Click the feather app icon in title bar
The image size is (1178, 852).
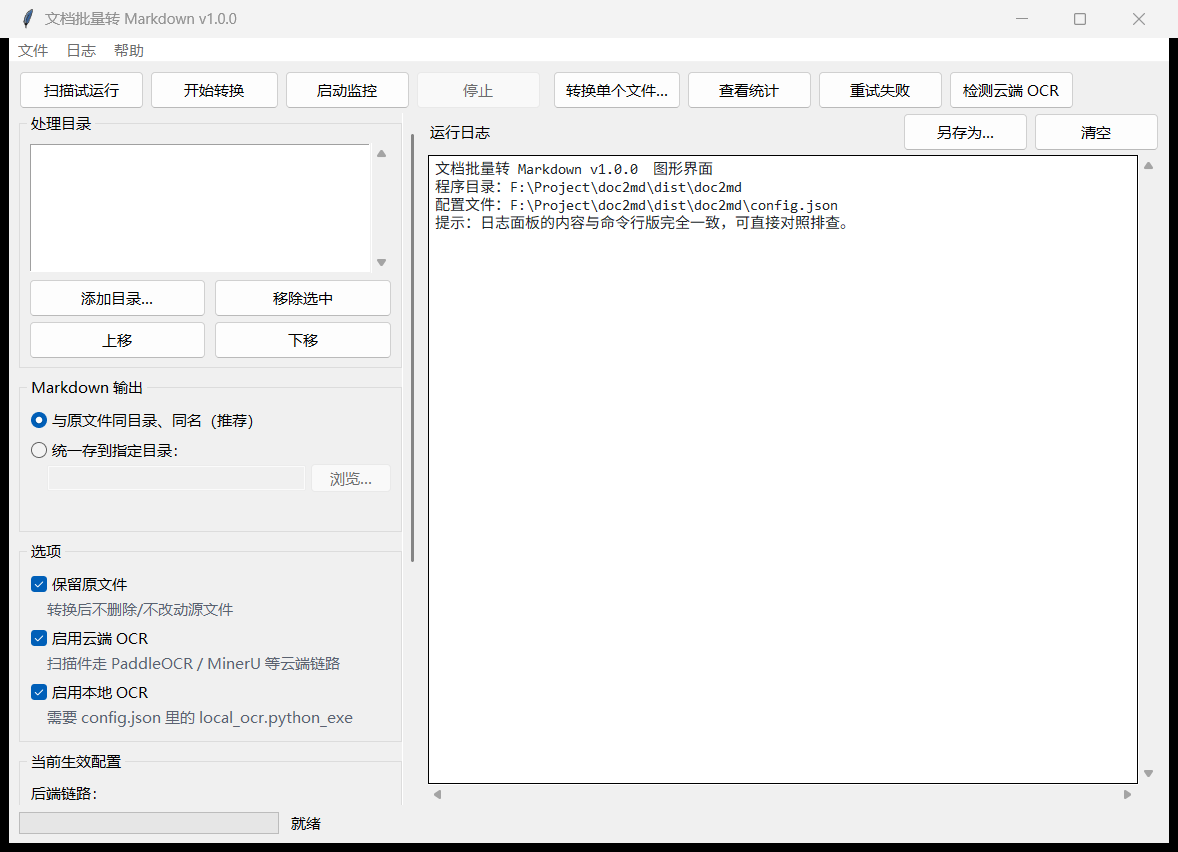point(28,19)
